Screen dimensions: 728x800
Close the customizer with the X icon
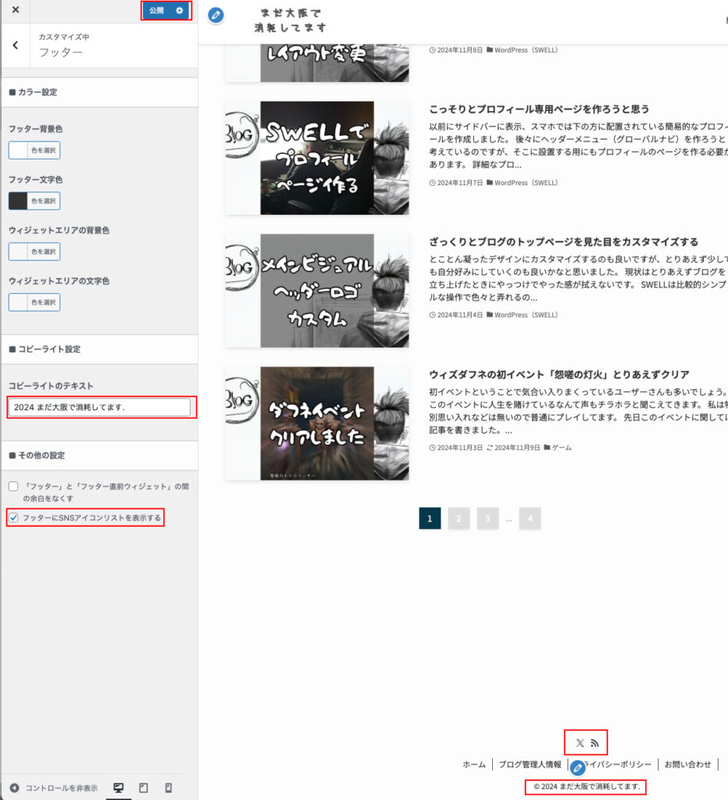pos(15,9)
